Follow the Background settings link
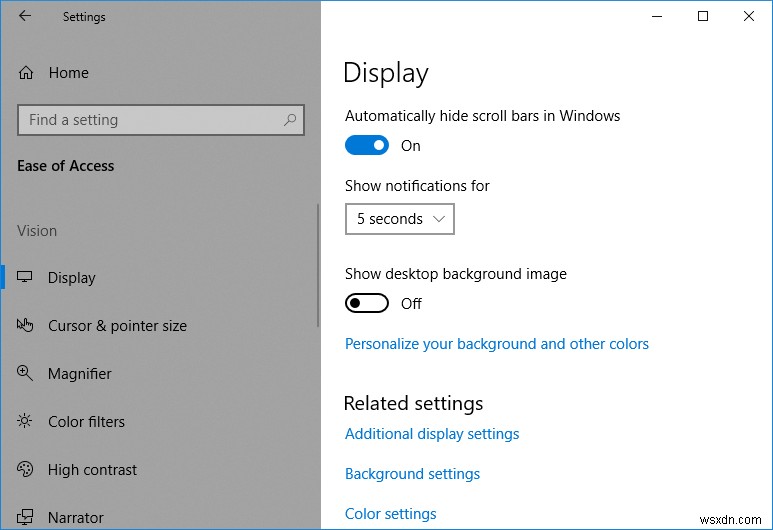Viewport: 773px width, 530px height. pyautogui.click(x=412, y=474)
